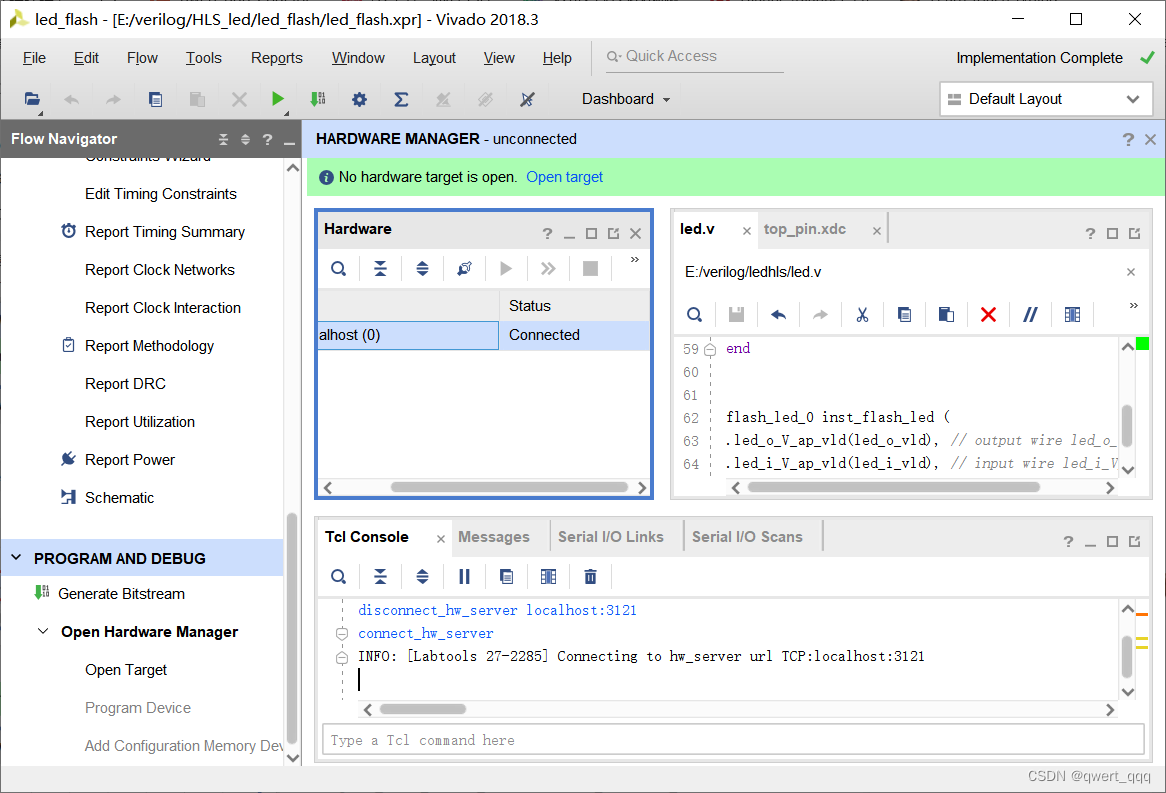Screen dimensions: 1166x793
Task: Collapse all in Hardware panel
Action: (x=380, y=269)
